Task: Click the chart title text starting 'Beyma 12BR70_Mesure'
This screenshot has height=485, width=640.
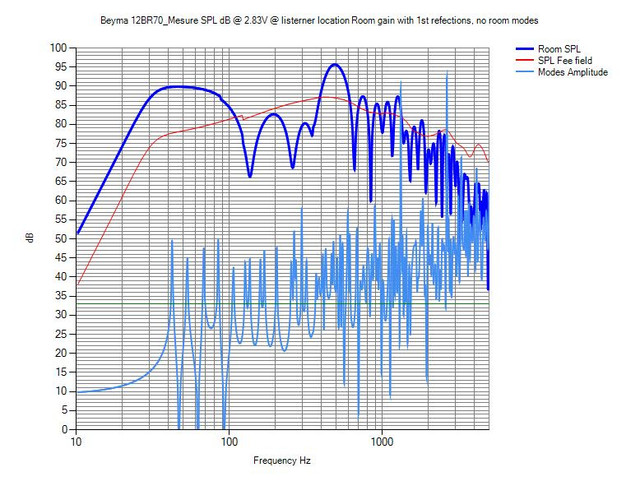Action: pyautogui.click(x=319, y=20)
